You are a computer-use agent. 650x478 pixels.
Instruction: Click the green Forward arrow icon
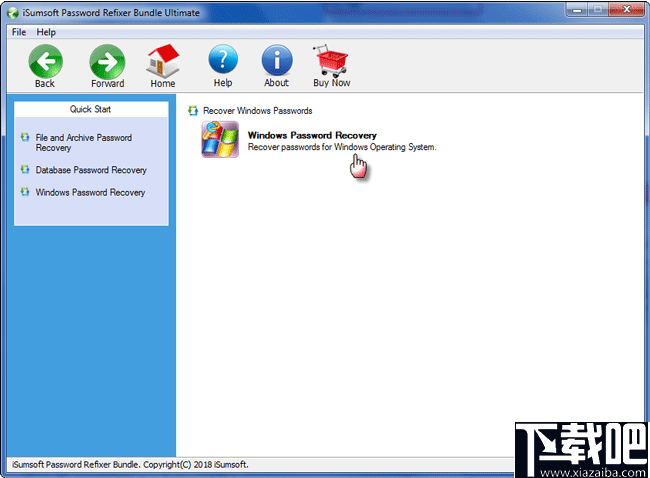107,61
